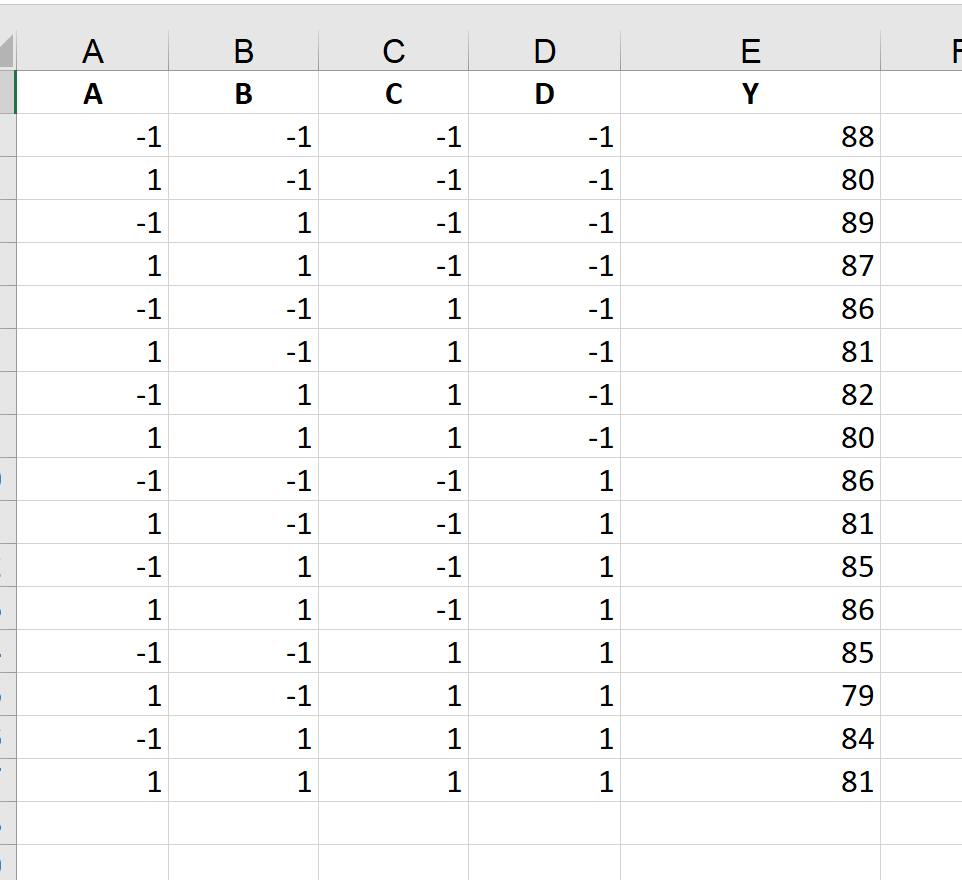
Task: Select column E header
Action: tap(750, 51)
